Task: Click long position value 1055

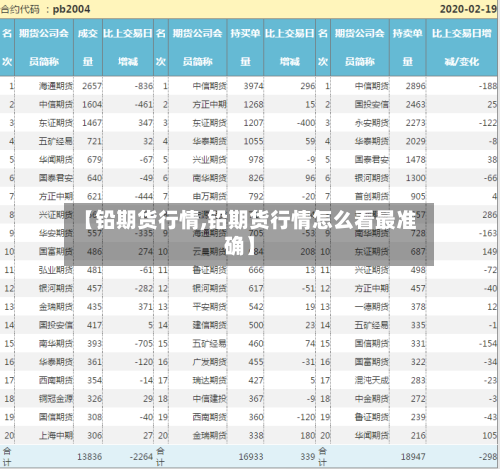Action: tap(253, 141)
